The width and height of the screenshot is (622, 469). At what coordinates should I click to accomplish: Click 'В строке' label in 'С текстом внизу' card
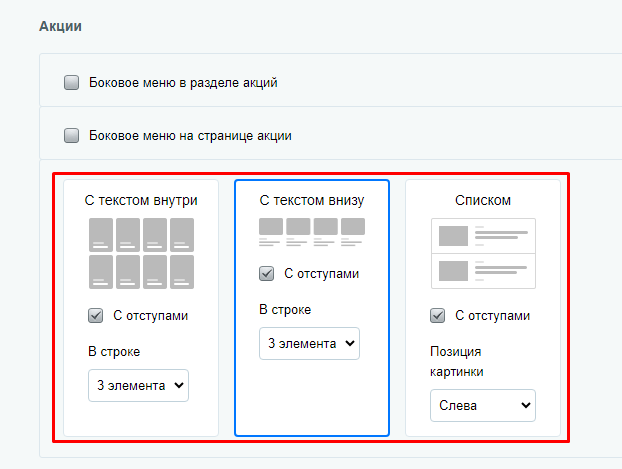[x=285, y=309]
